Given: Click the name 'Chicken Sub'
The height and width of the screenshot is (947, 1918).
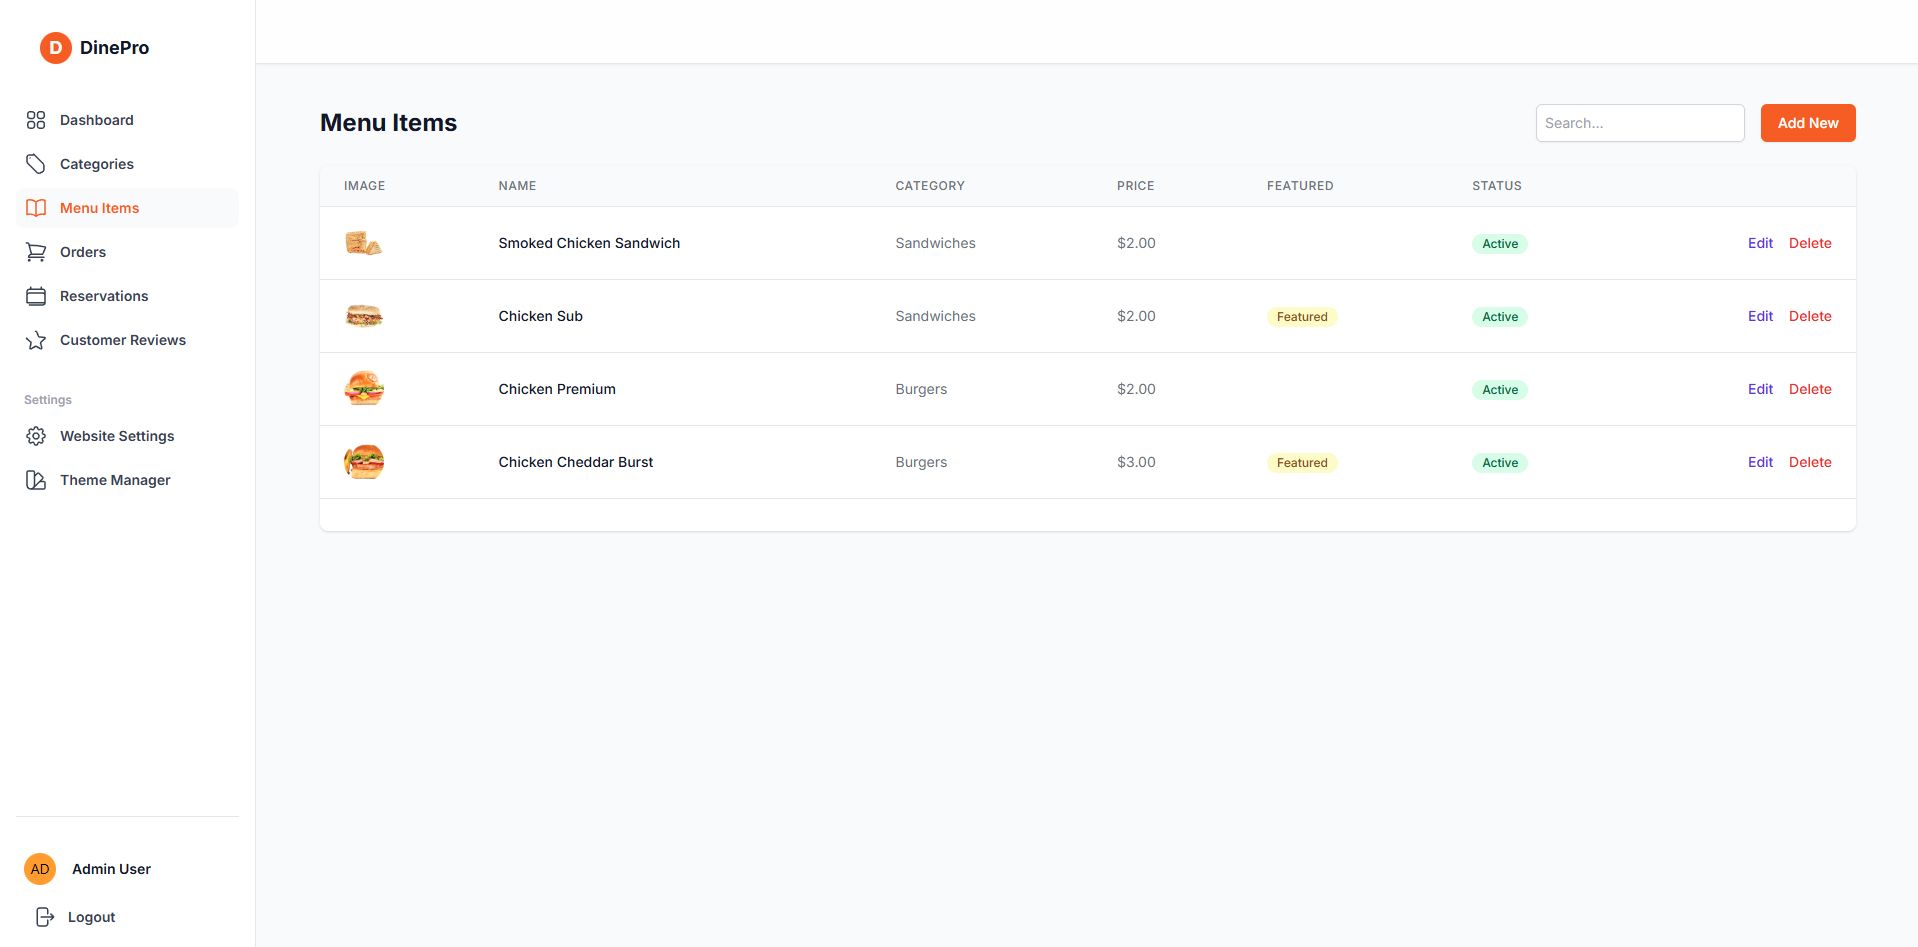Looking at the screenshot, I should (540, 316).
